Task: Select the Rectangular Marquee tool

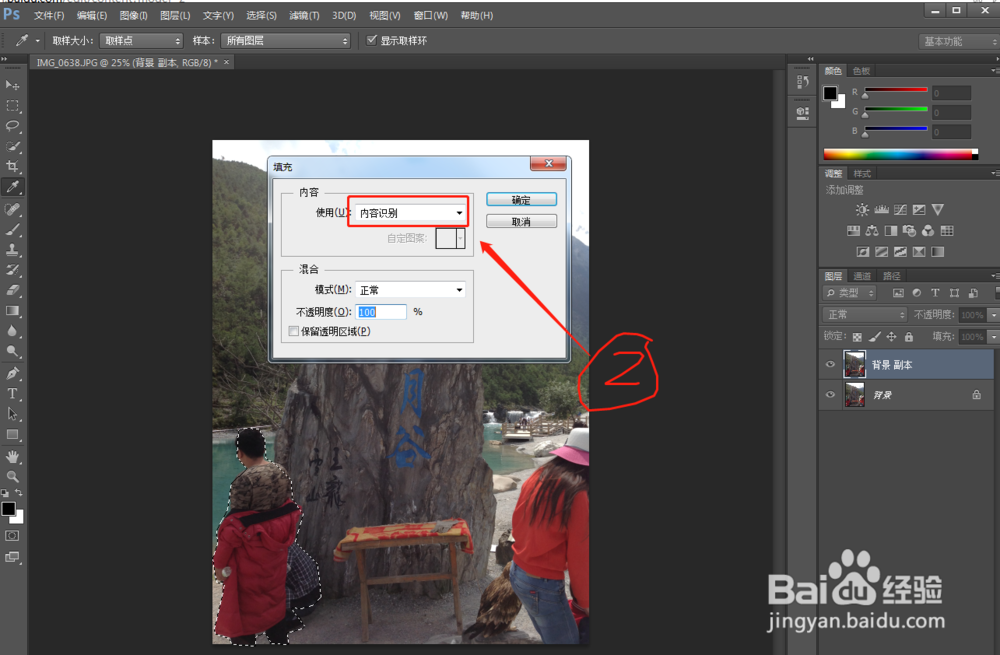Action: click(x=12, y=105)
